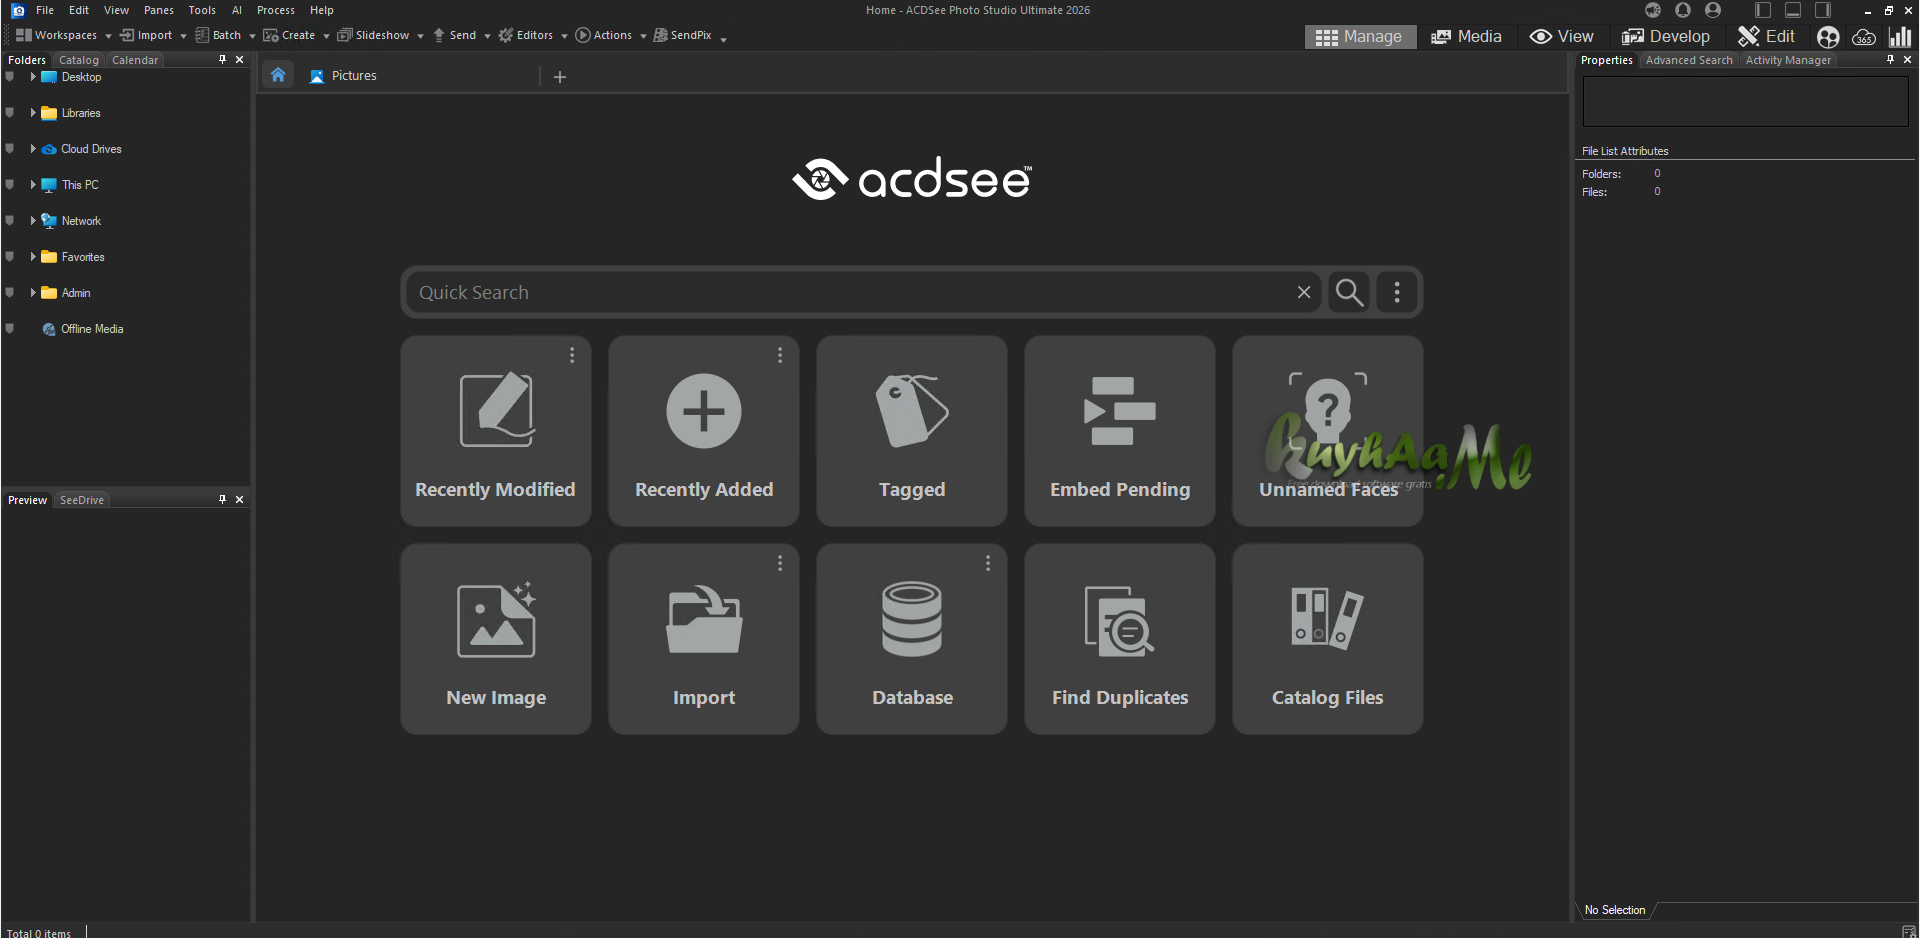Switch to Develop mode
This screenshot has height=938, width=1920.
pos(1666,37)
